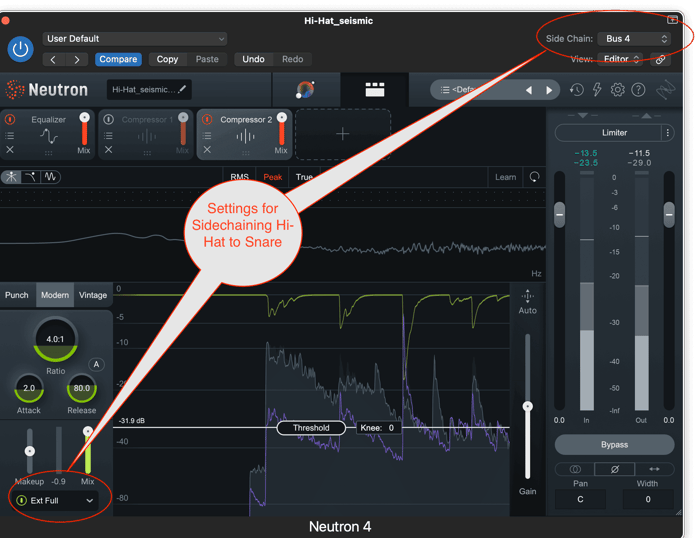Open the Equalizer module preset list icon
The image size is (700, 538).
(x=10, y=135)
